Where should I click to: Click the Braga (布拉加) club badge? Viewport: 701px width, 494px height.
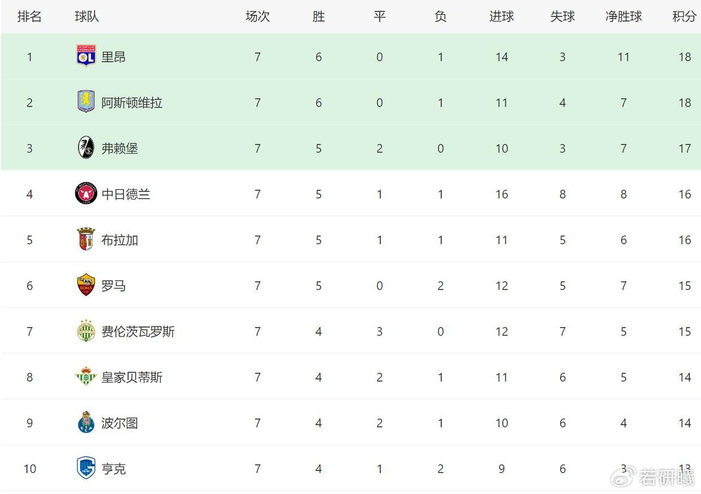click(86, 240)
